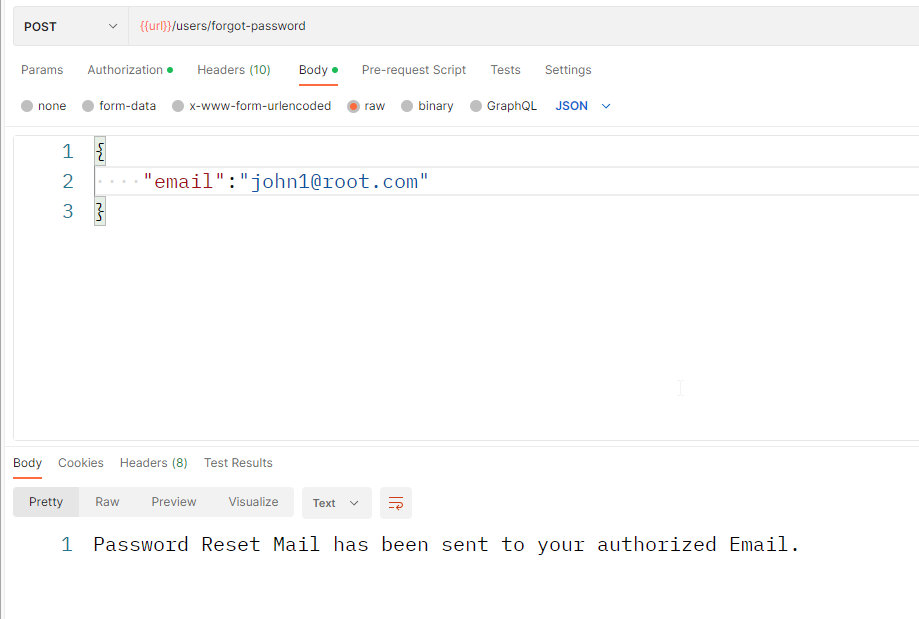Click the request URL field with forgot-password
The image size is (919, 619).
click(523, 26)
